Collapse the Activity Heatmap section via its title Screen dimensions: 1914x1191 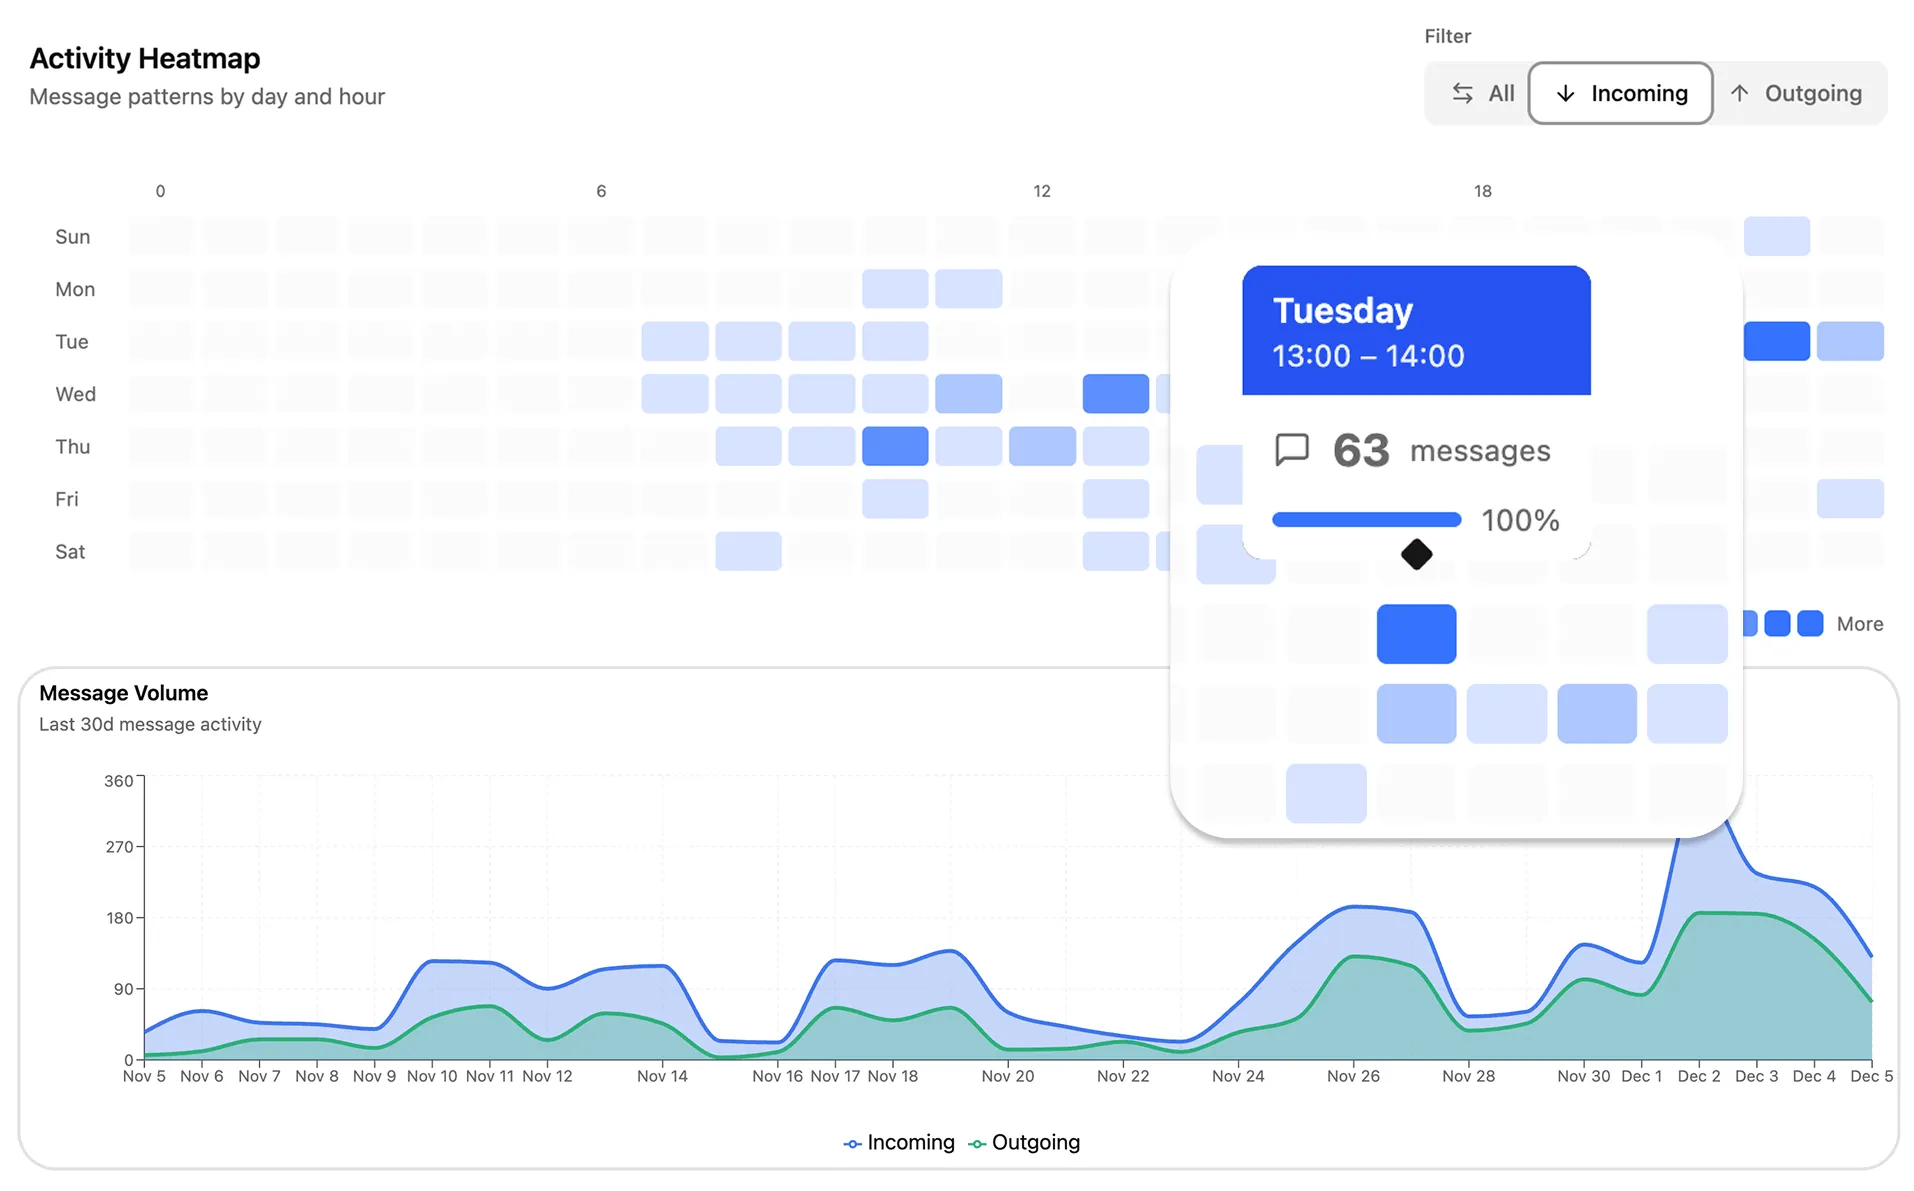[144, 58]
